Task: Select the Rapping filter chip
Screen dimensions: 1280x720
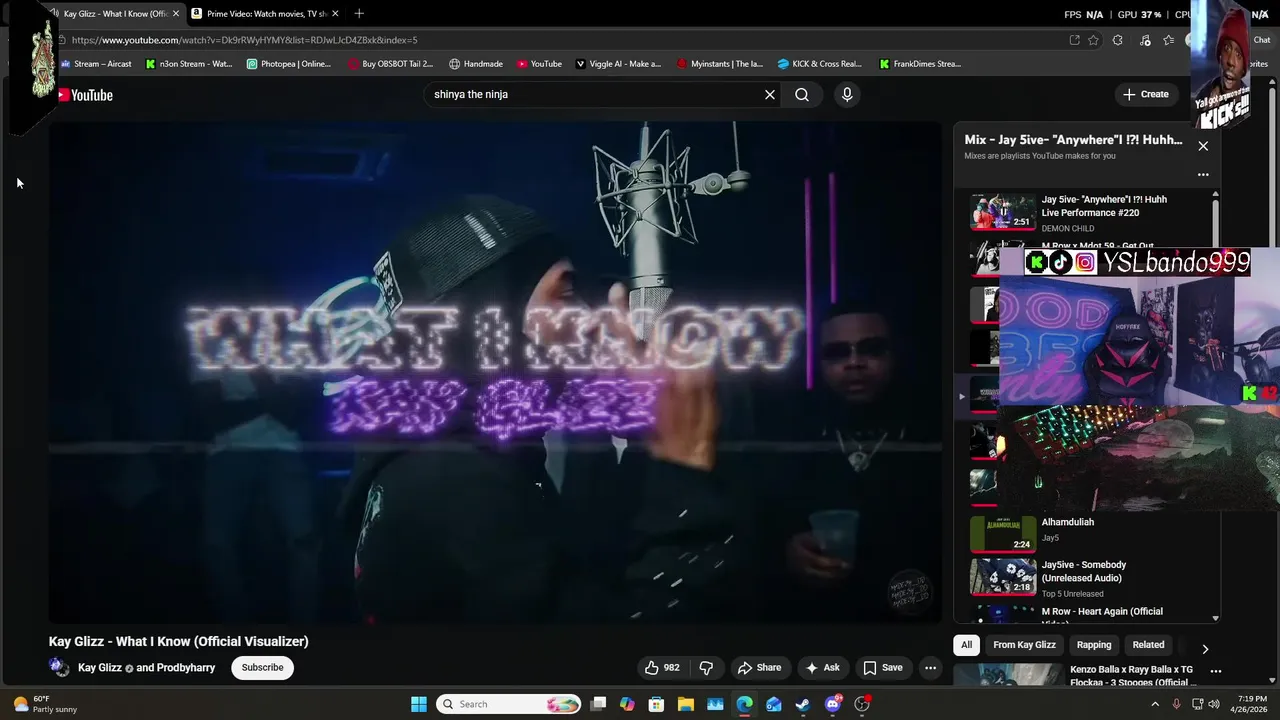Action: coord(1094,645)
